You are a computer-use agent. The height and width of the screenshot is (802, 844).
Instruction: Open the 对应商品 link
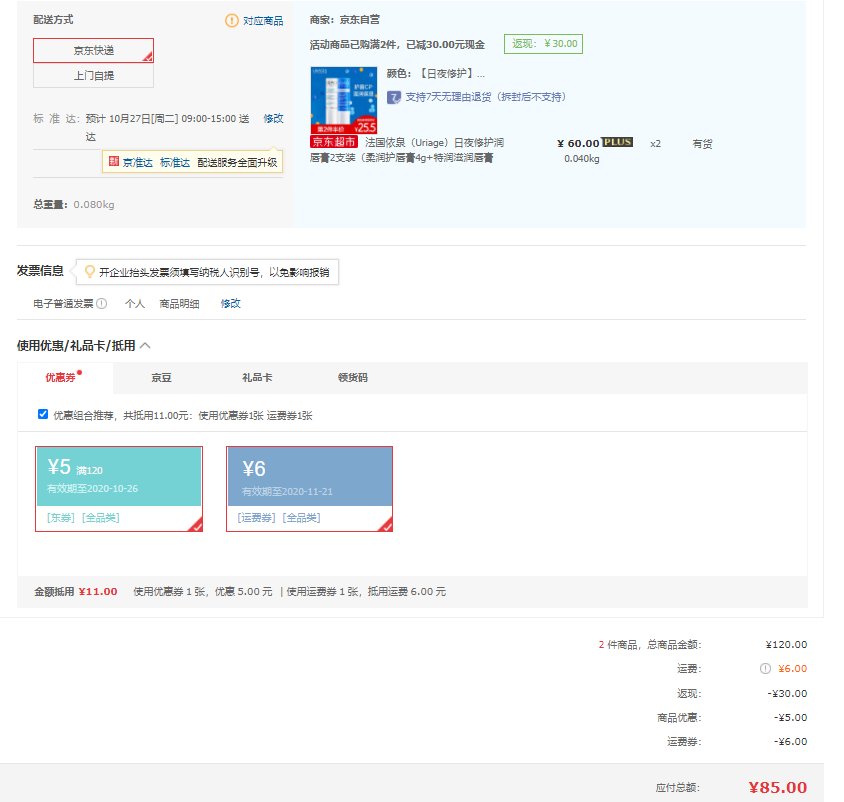(263, 20)
